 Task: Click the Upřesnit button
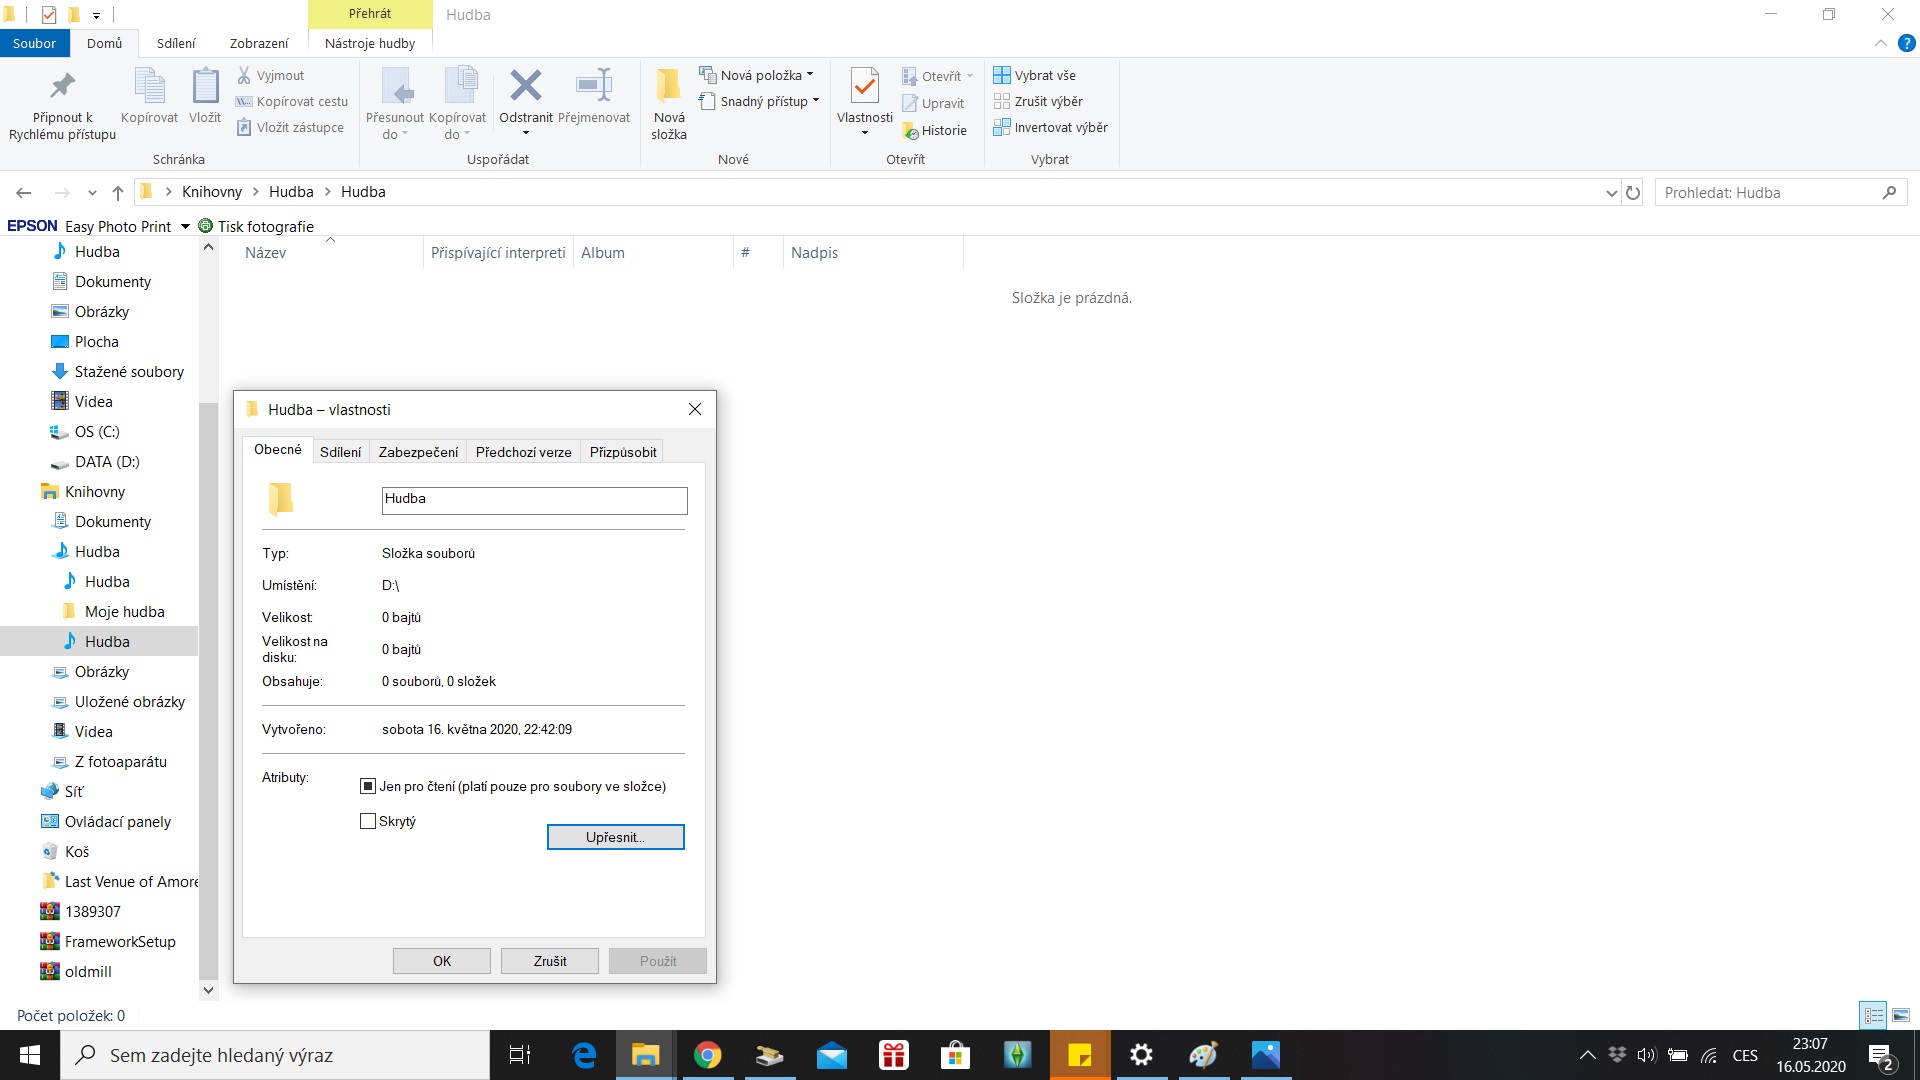click(615, 837)
